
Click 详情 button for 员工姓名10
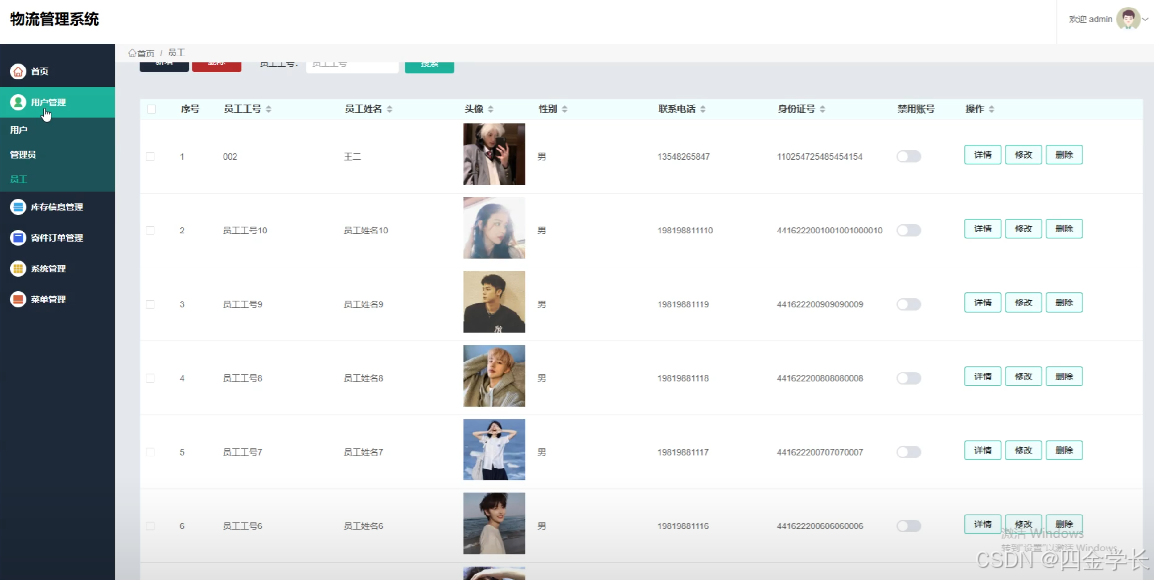click(983, 229)
